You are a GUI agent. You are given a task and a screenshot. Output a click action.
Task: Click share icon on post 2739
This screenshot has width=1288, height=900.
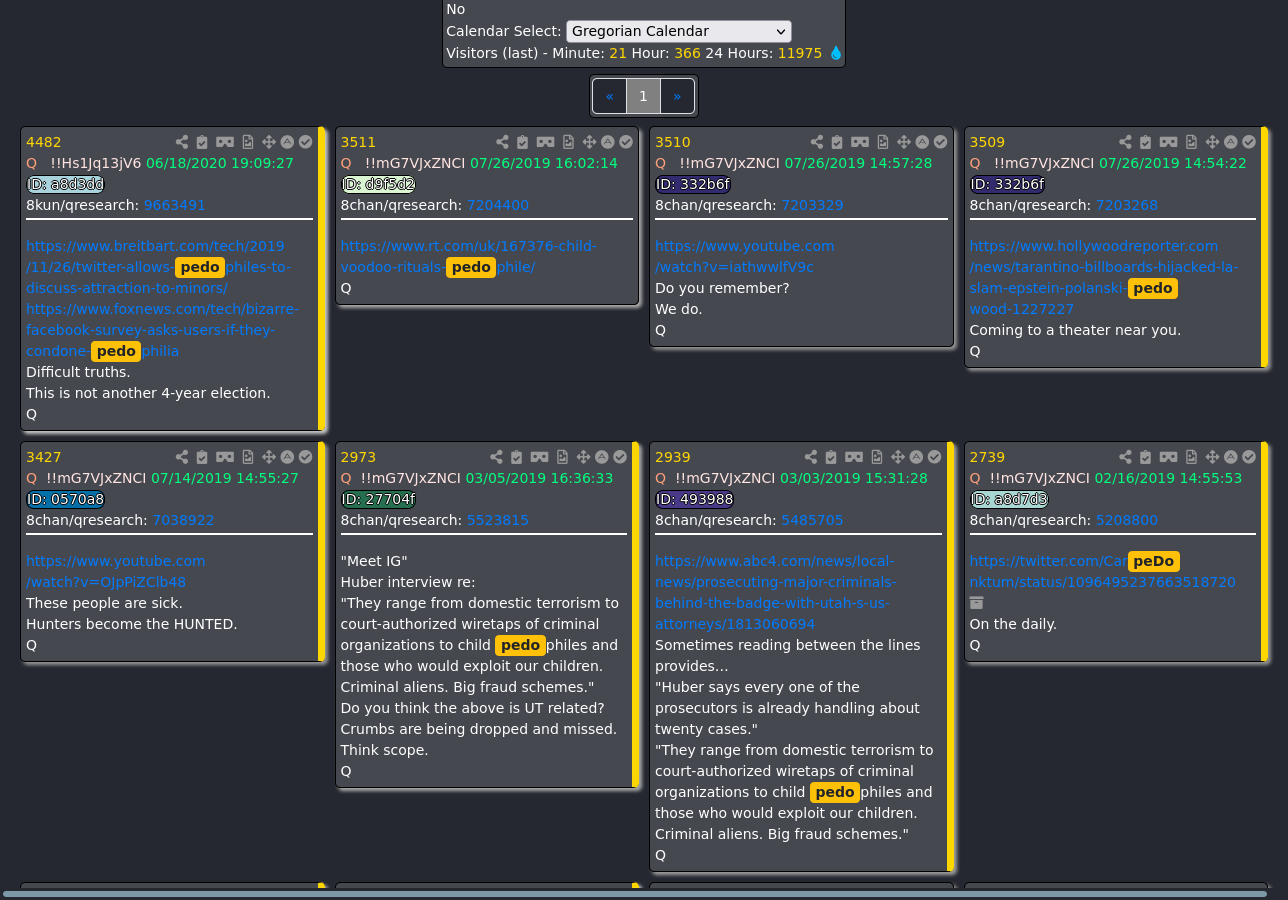click(x=1126, y=457)
